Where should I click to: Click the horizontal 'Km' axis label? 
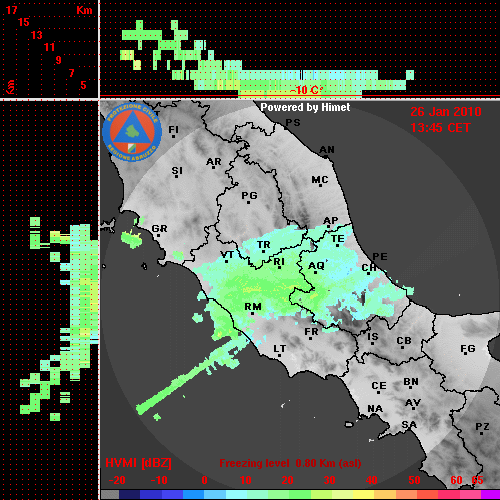point(84,10)
